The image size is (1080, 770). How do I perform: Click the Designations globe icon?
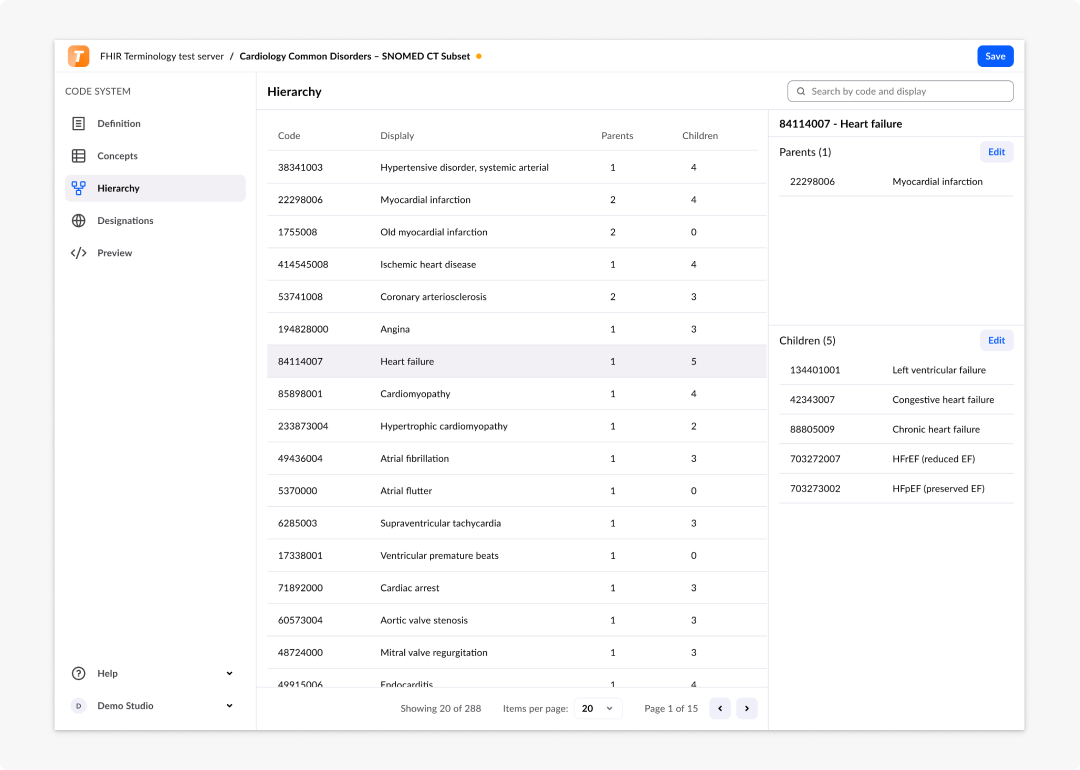point(79,220)
